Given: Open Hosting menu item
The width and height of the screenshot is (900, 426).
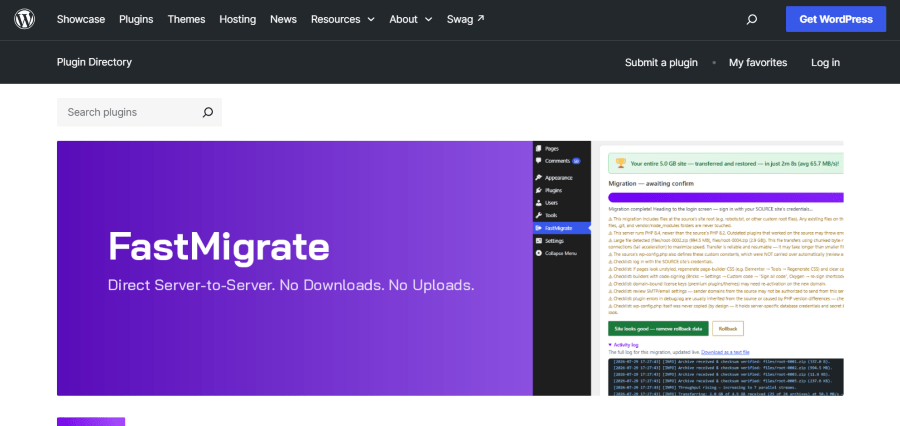Looking at the screenshot, I should (x=238, y=19).
